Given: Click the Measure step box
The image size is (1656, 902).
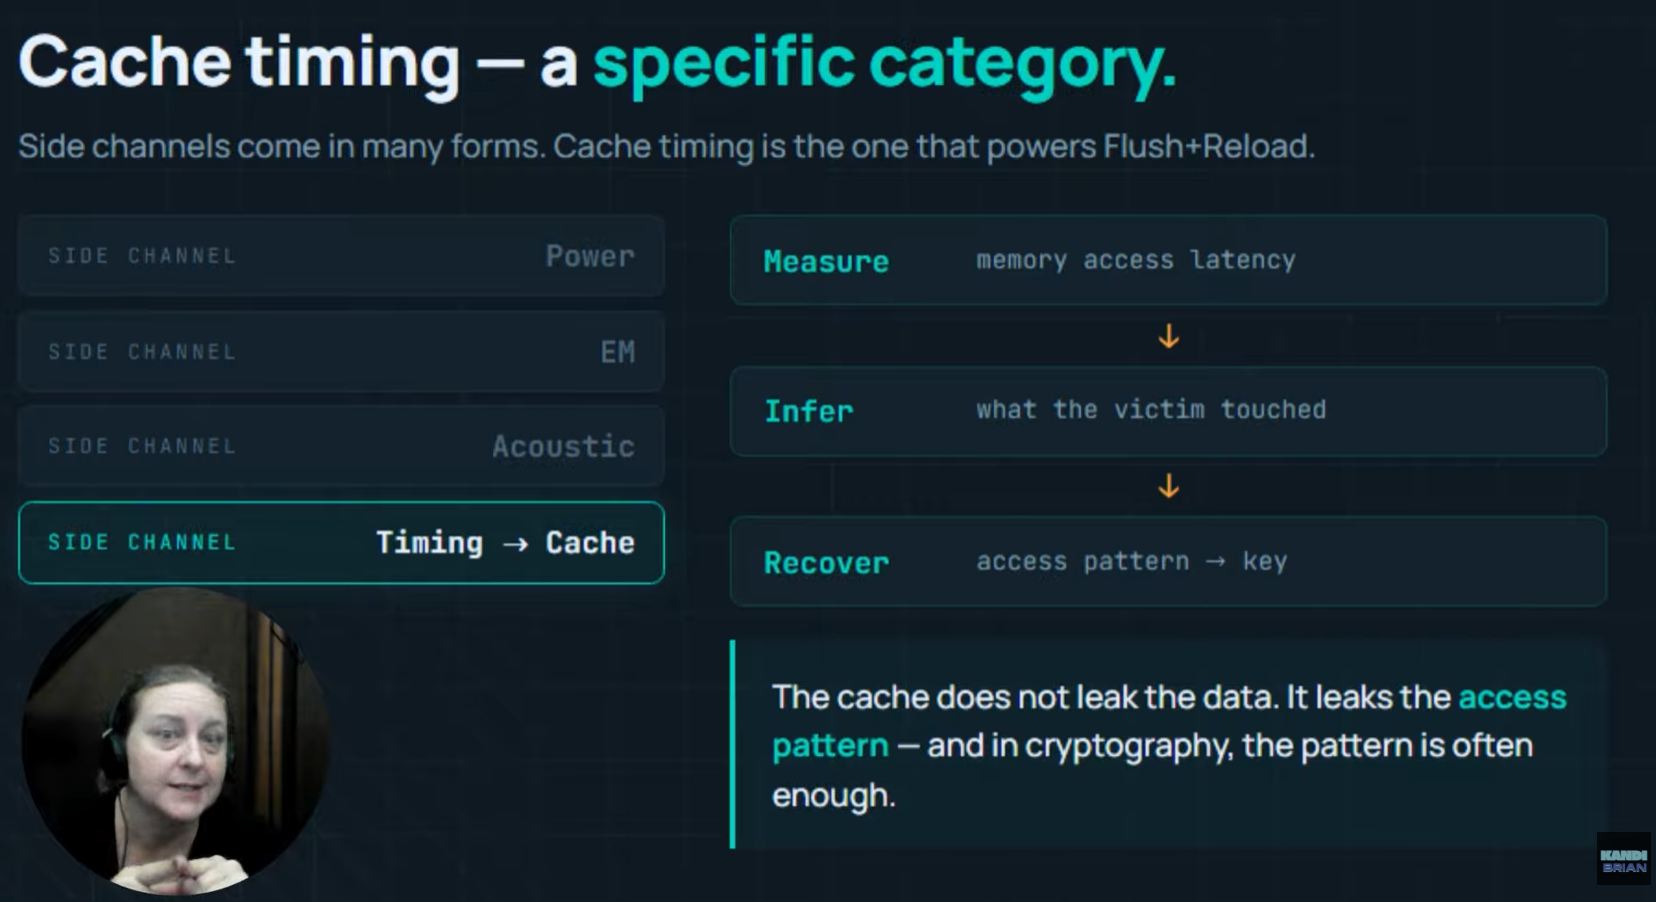Looking at the screenshot, I should [1168, 260].
